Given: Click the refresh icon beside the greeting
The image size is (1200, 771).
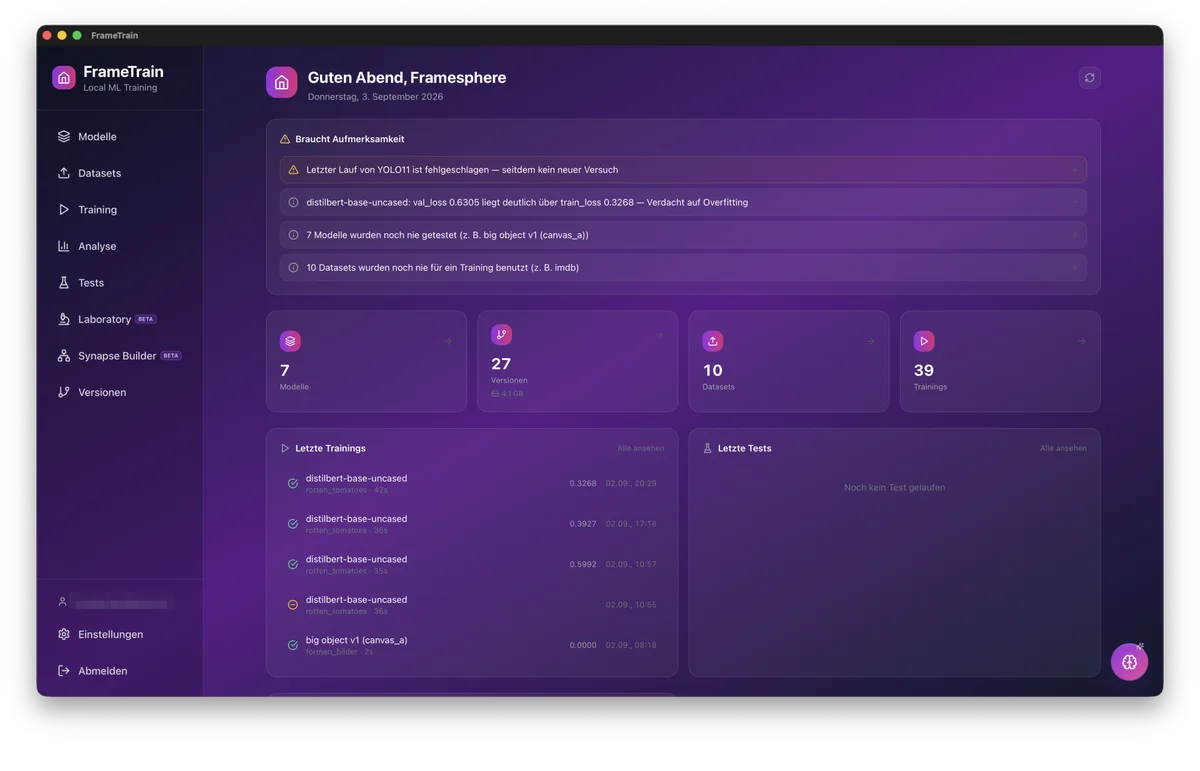Looking at the screenshot, I should [x=1090, y=78].
